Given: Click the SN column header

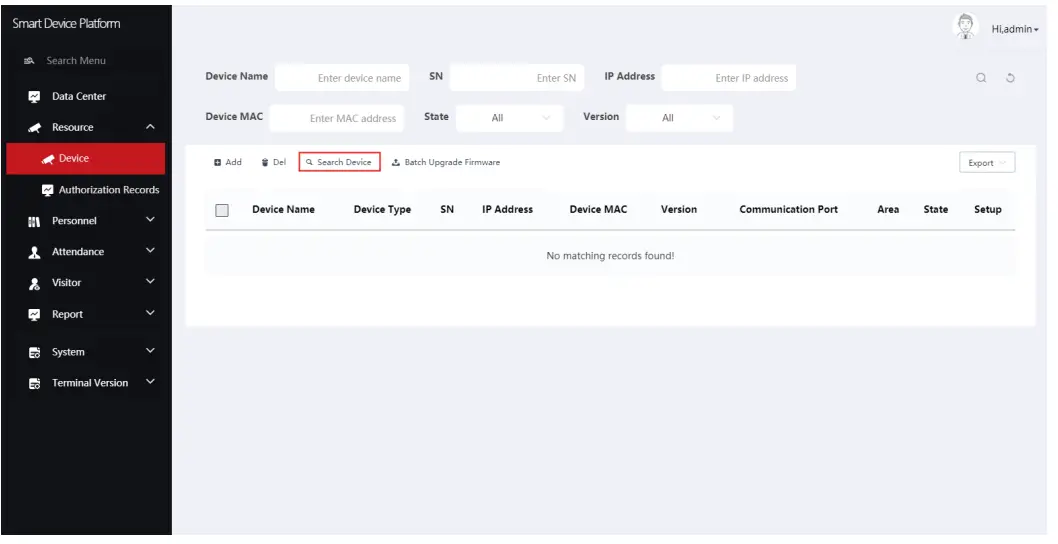Looking at the screenshot, I should 447,210.
